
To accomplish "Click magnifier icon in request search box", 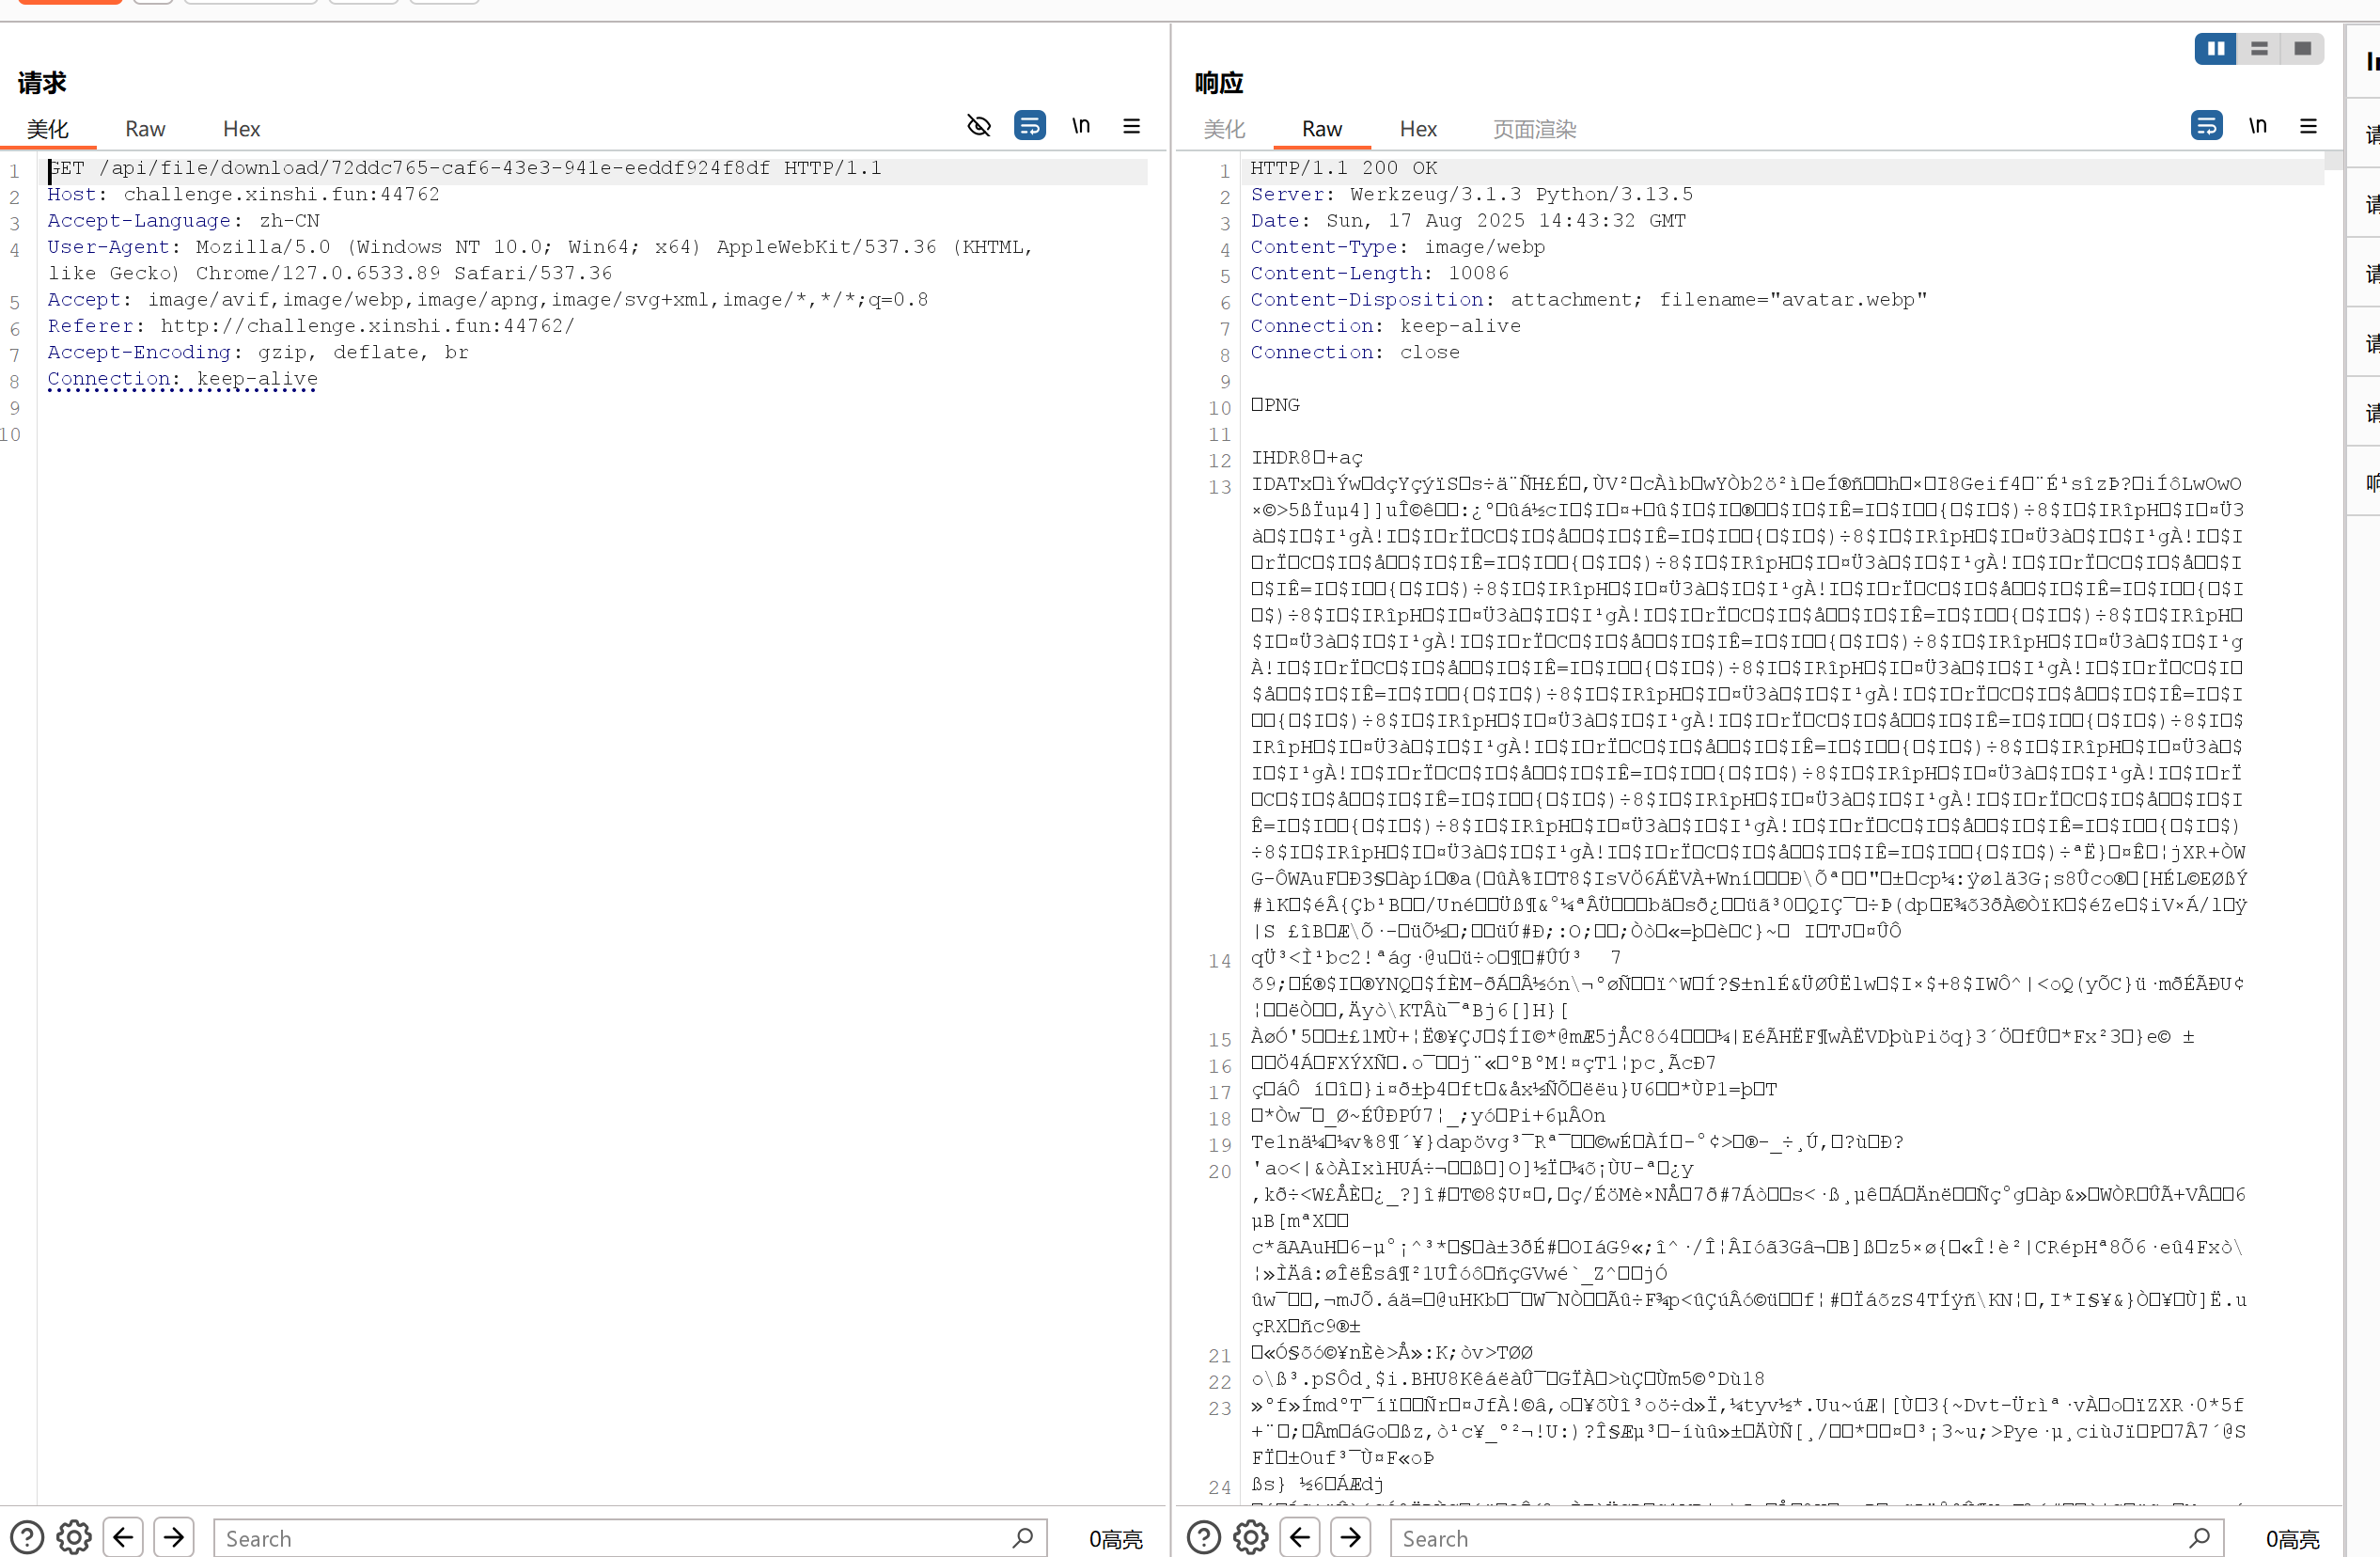I will [x=1022, y=1538].
